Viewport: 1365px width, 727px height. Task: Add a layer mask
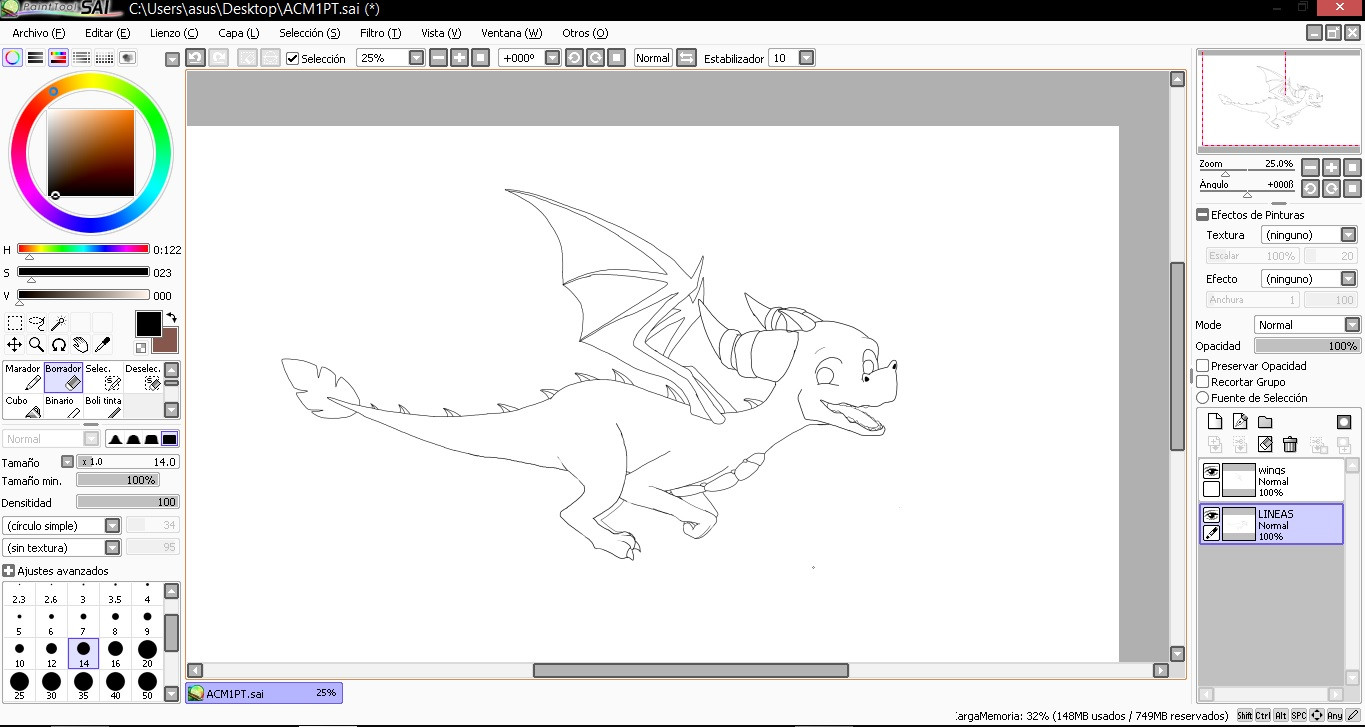pos(1344,422)
